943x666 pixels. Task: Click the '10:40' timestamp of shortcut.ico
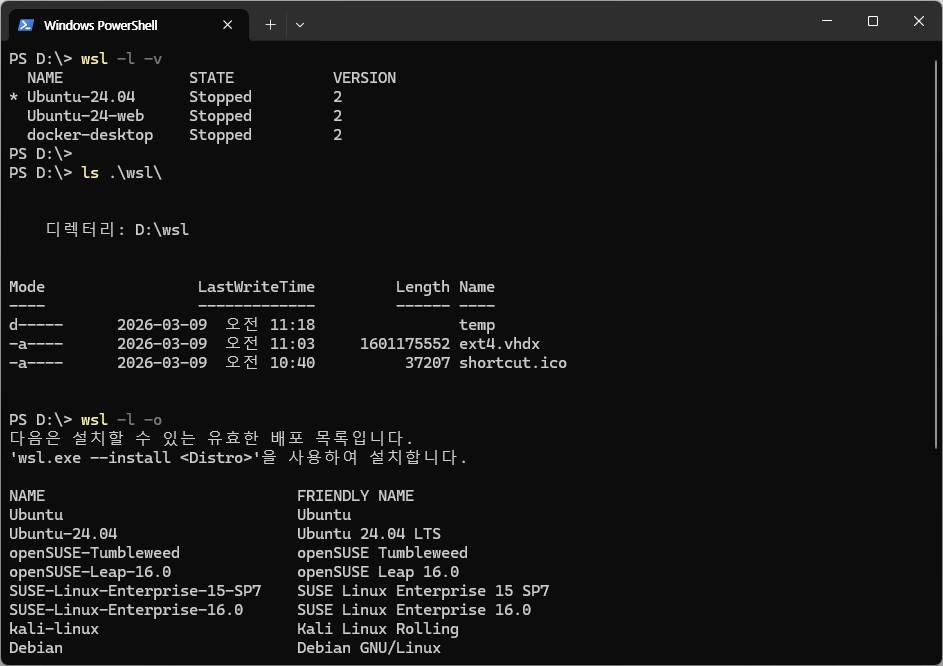click(x=292, y=363)
